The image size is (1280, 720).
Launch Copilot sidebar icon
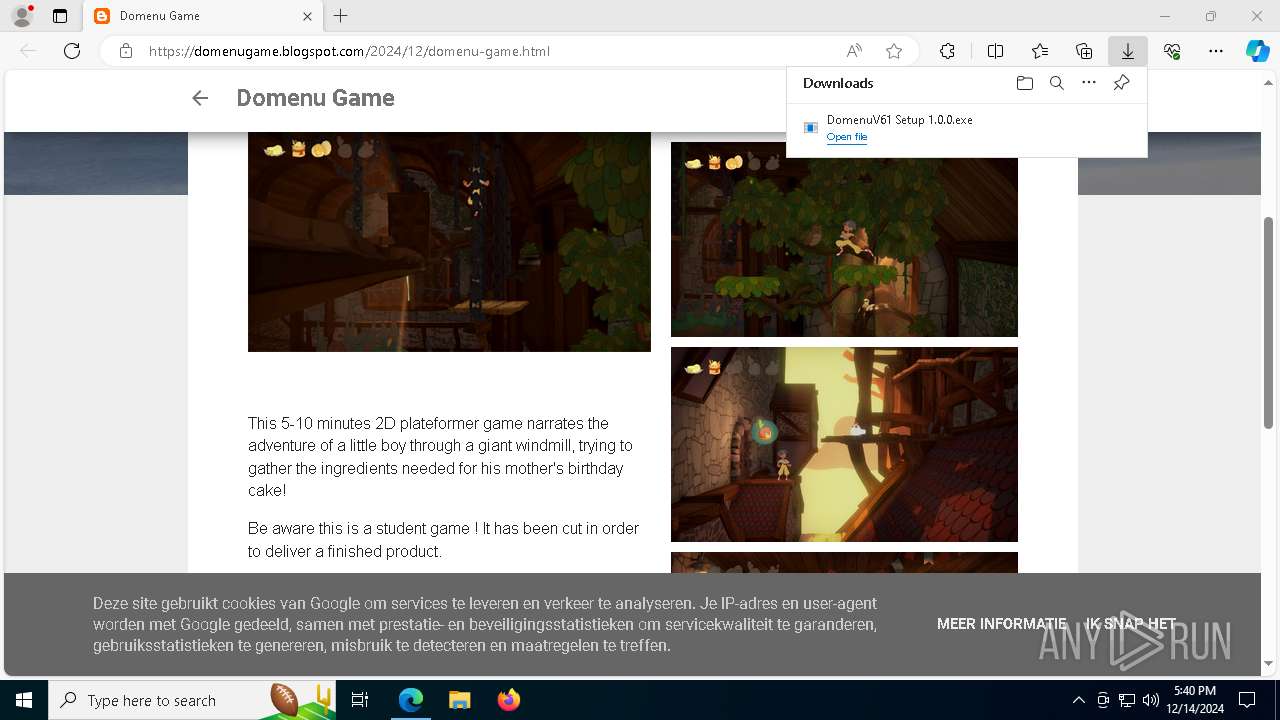click(x=1258, y=51)
